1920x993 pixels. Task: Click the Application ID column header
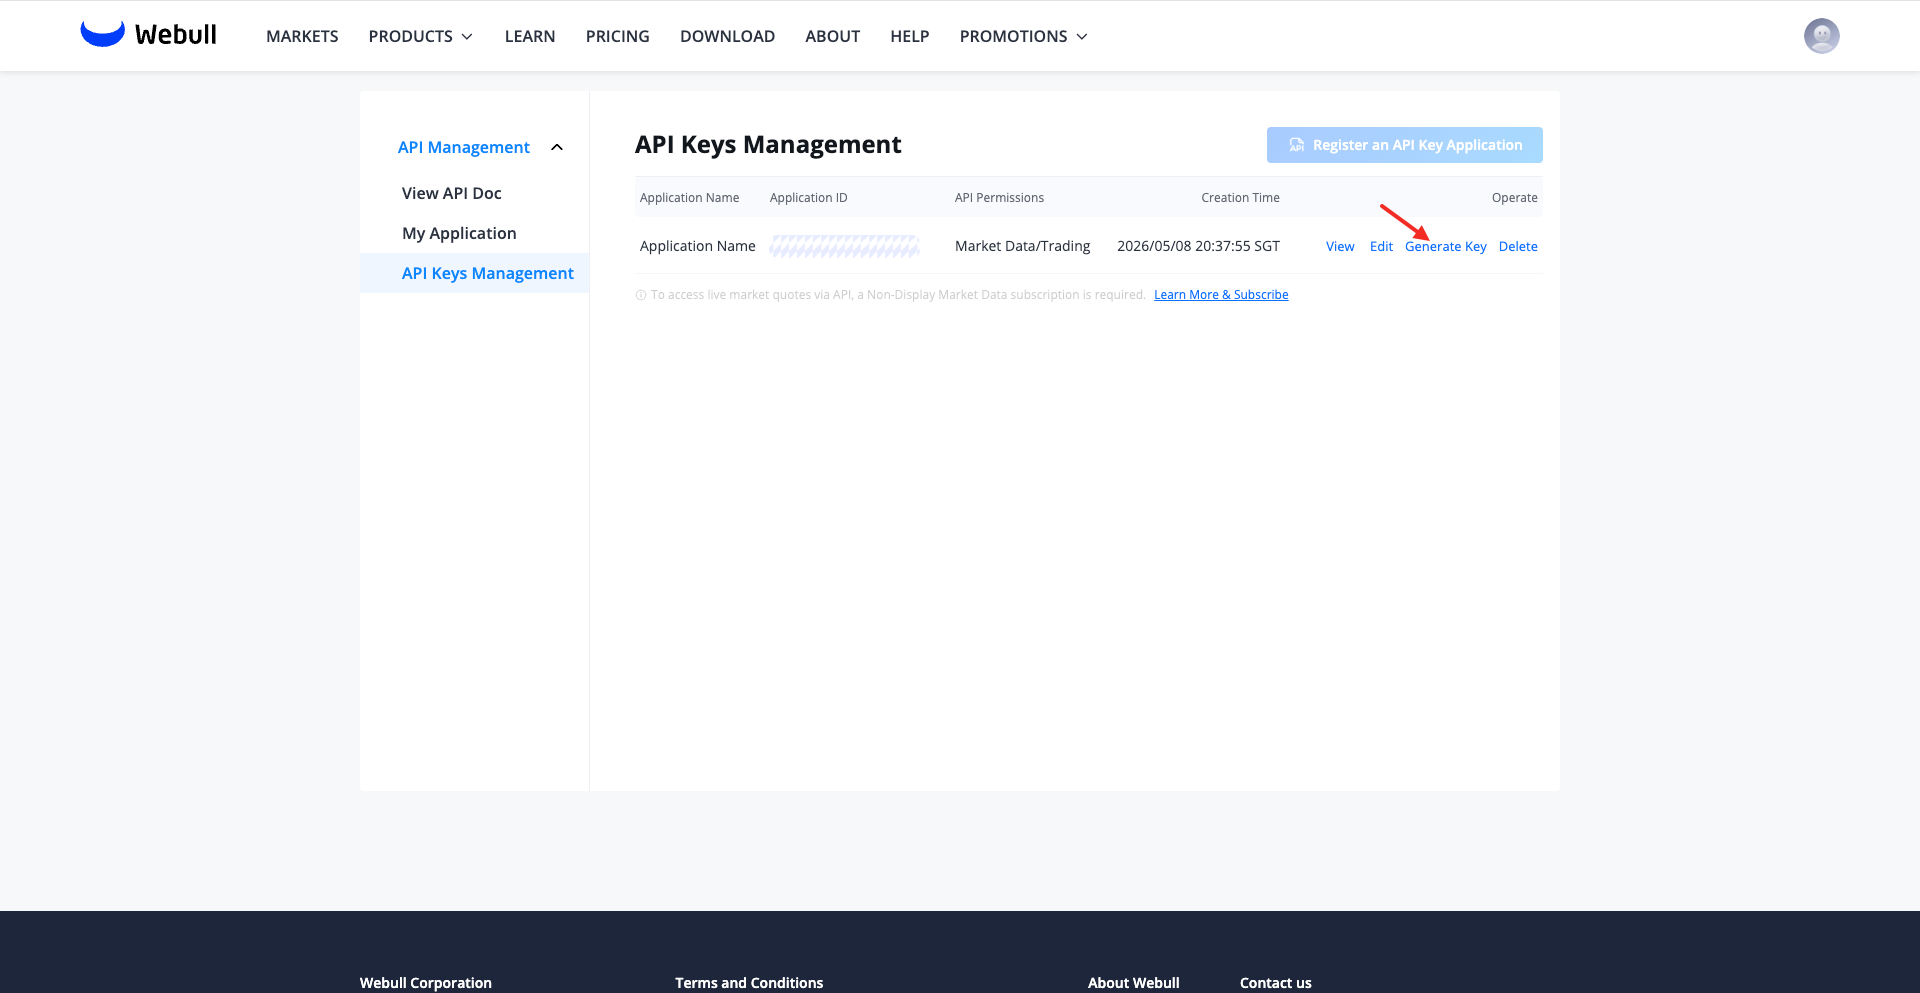tap(809, 198)
